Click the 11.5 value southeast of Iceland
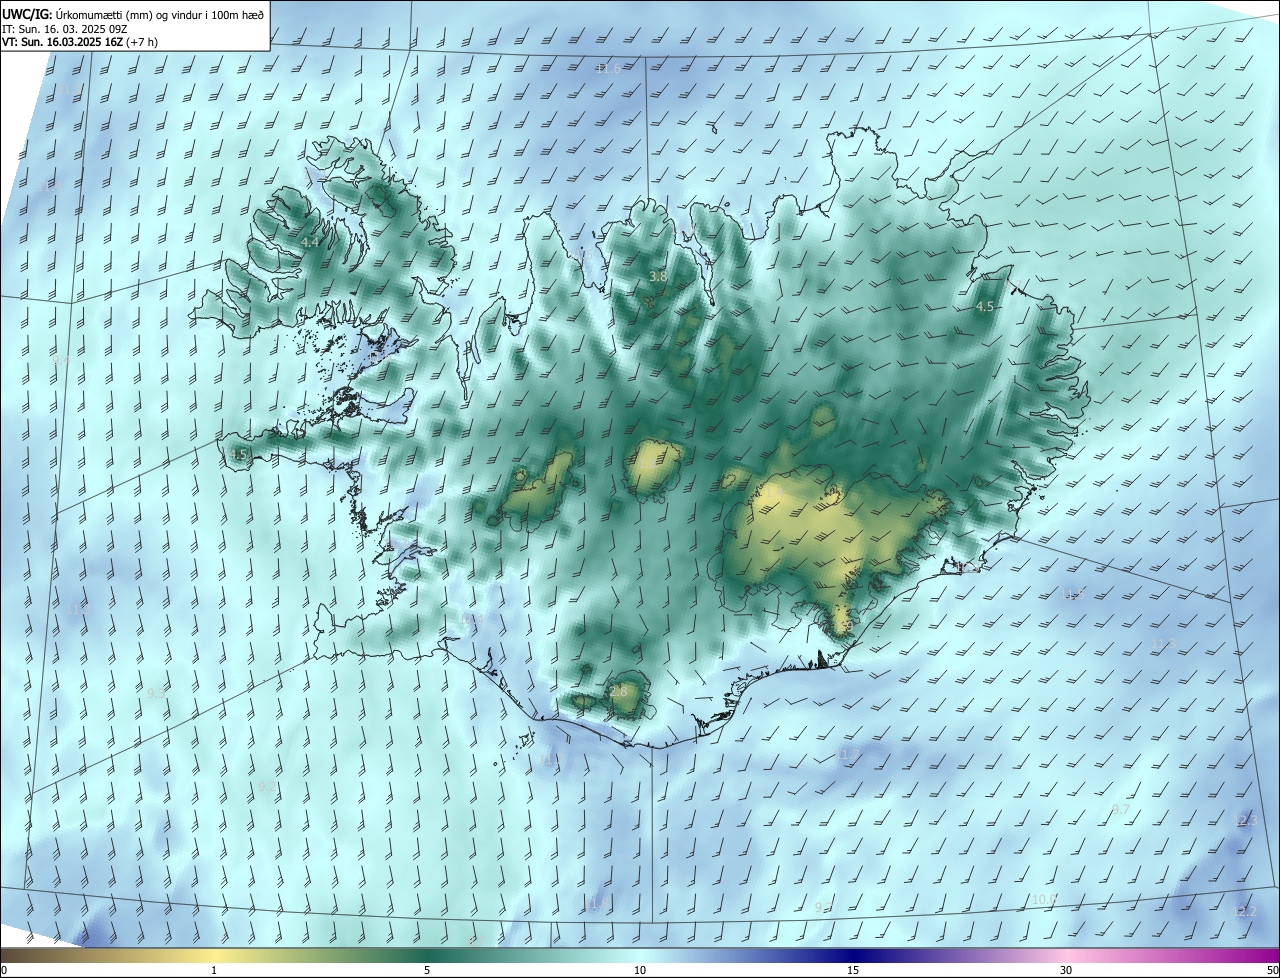 (x=1073, y=595)
